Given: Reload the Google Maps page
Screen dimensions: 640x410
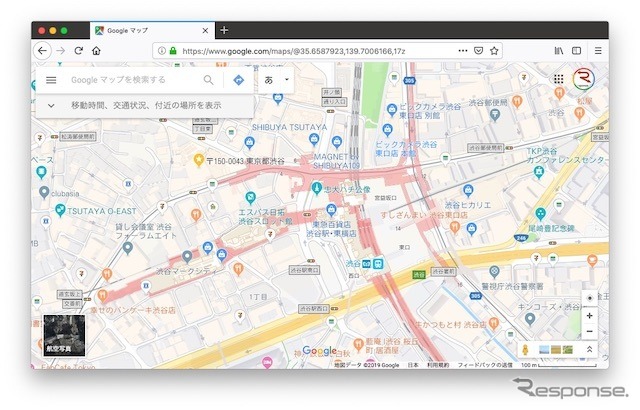Looking at the screenshot, I should 78,51.
